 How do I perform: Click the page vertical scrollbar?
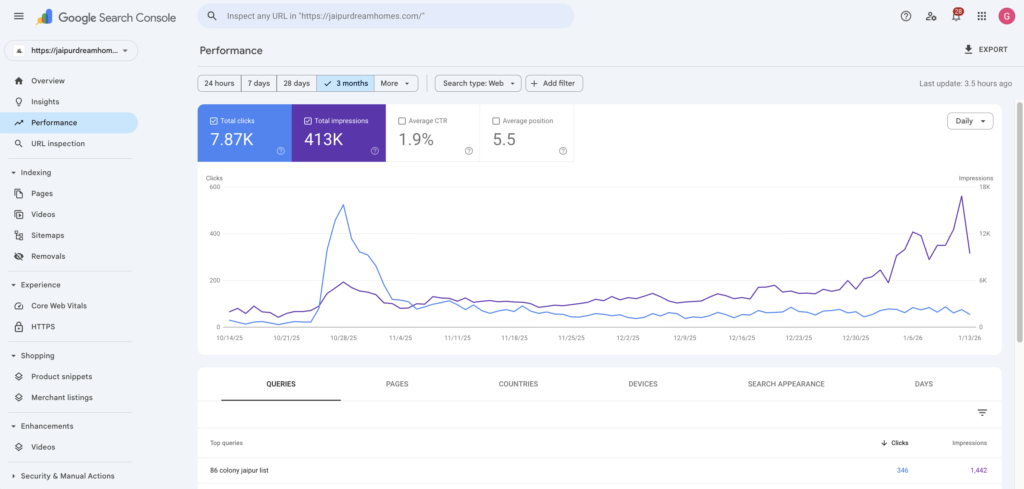point(1019,220)
